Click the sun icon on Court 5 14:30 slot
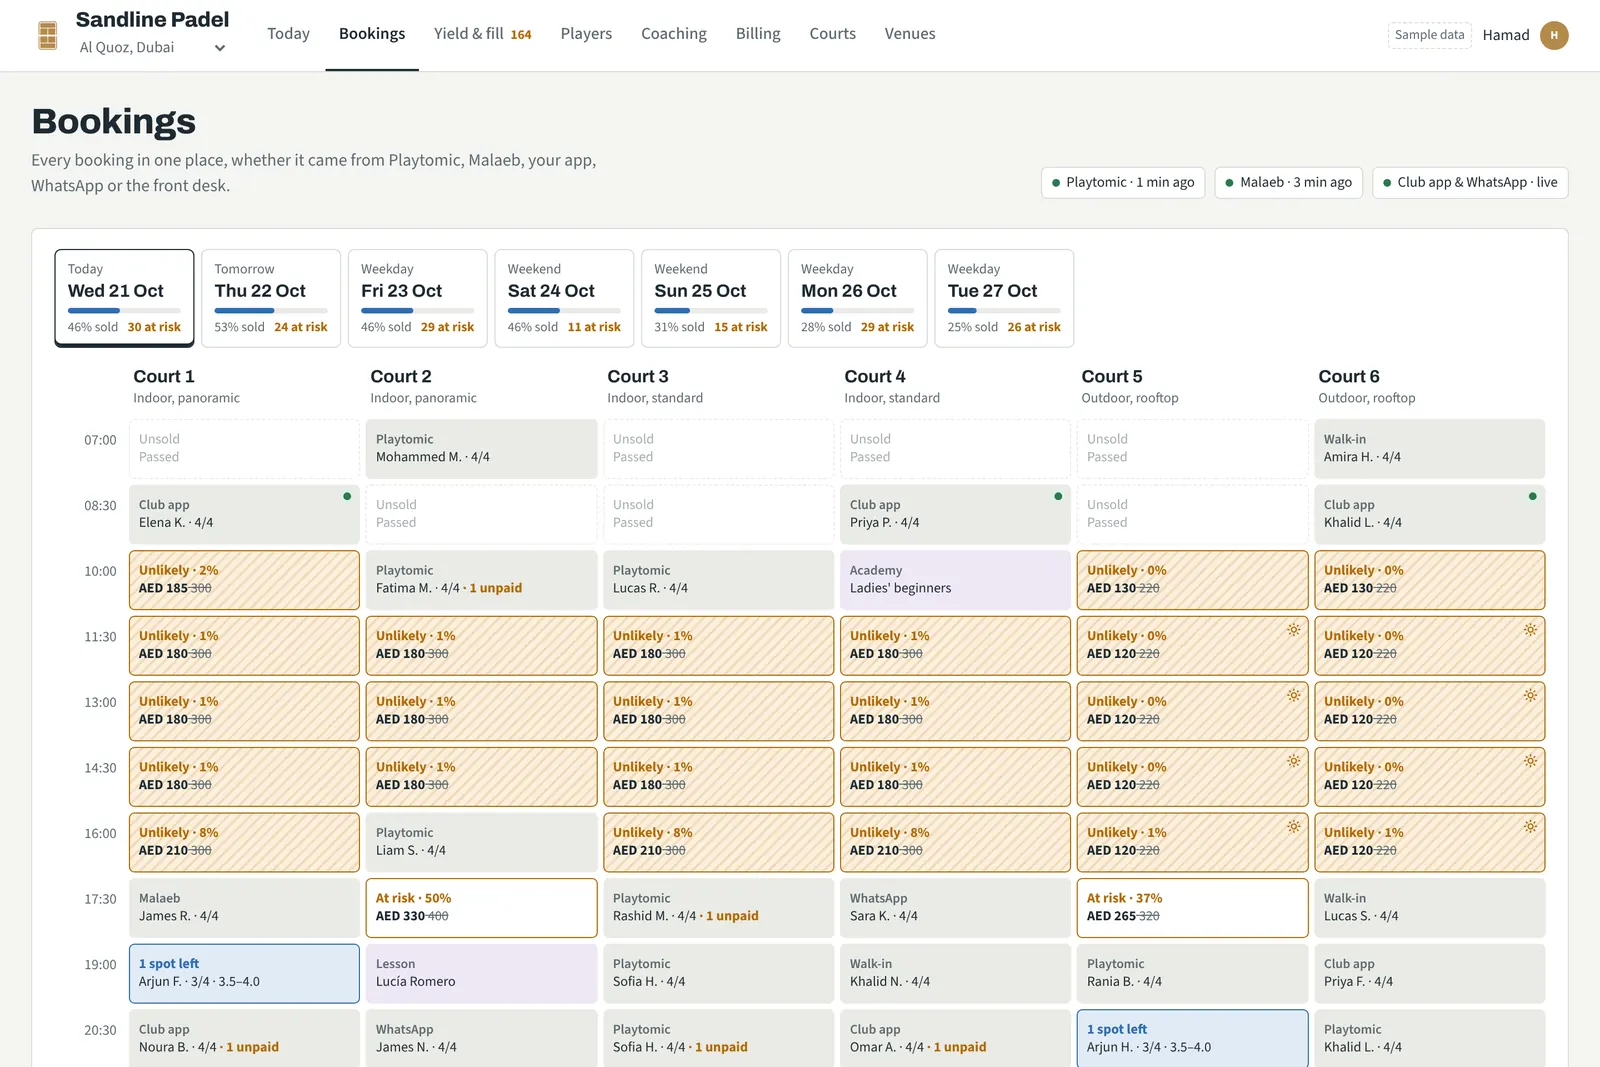 [x=1294, y=761]
